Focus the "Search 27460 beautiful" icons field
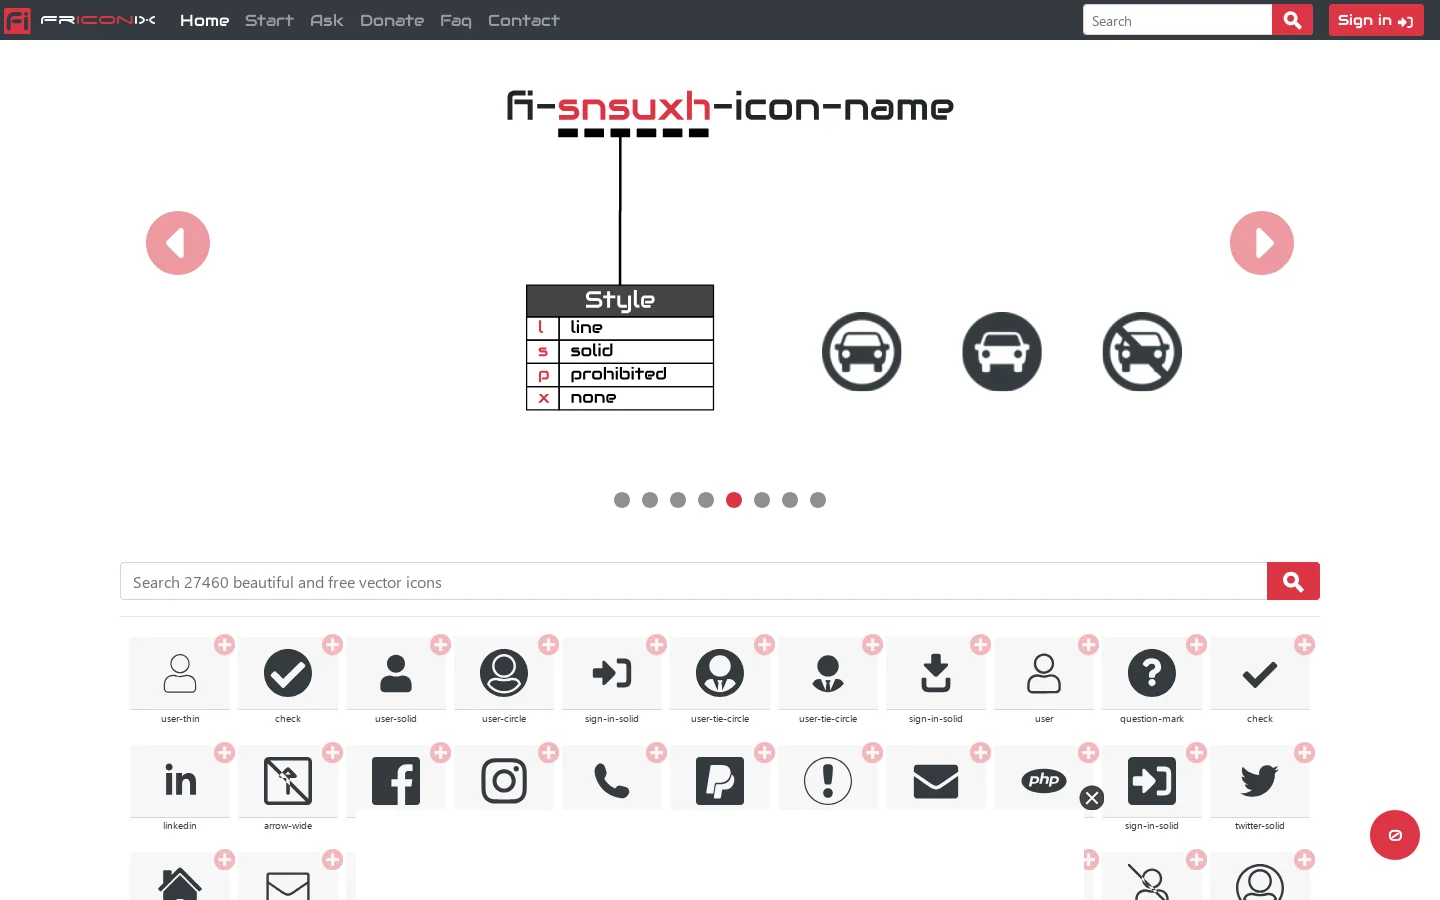The width and height of the screenshot is (1440, 900). (693, 581)
